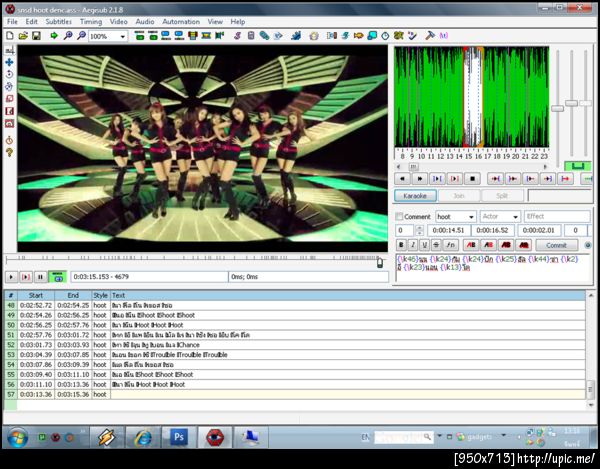Save subtitles with floppy disk icon

(x=36, y=36)
